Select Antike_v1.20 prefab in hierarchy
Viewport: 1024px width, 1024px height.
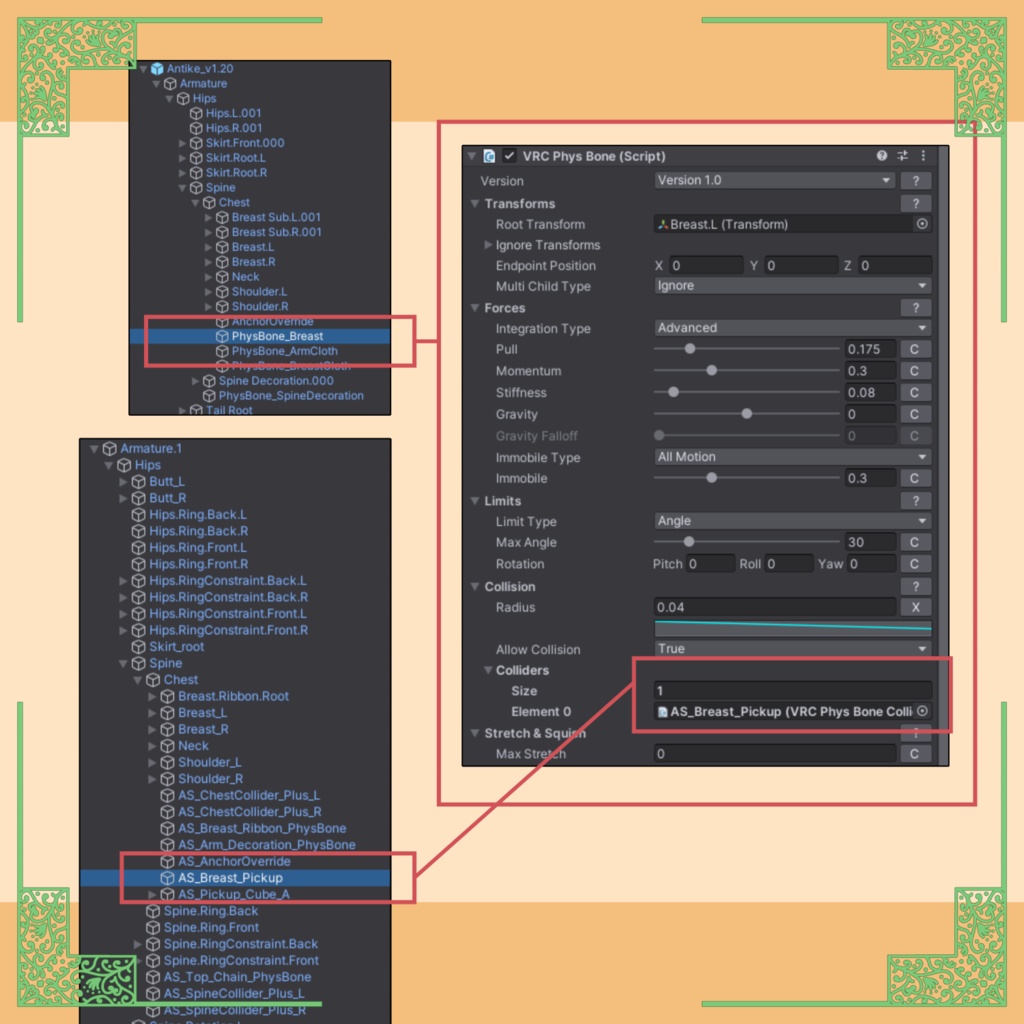pos(200,69)
